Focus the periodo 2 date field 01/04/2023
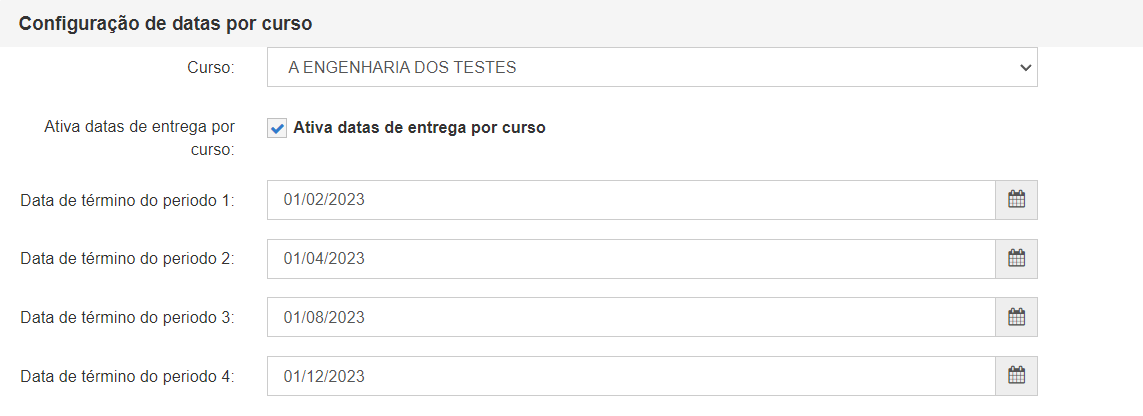 (x=631, y=259)
